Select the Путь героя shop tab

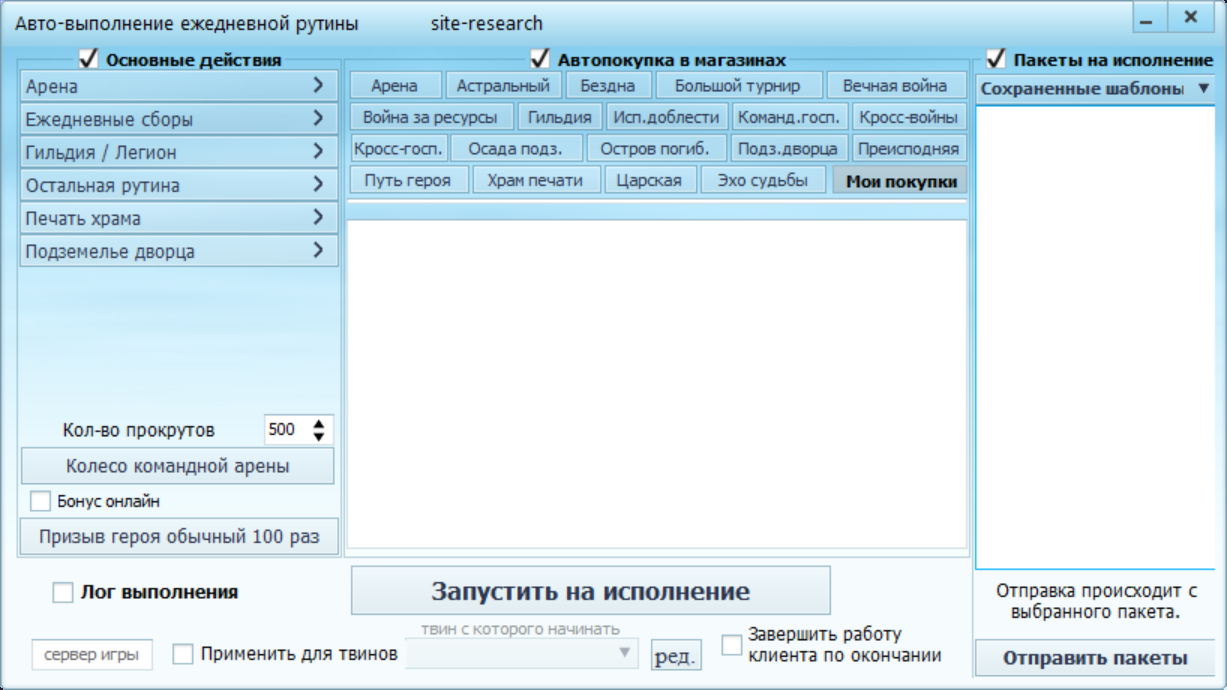[407, 180]
